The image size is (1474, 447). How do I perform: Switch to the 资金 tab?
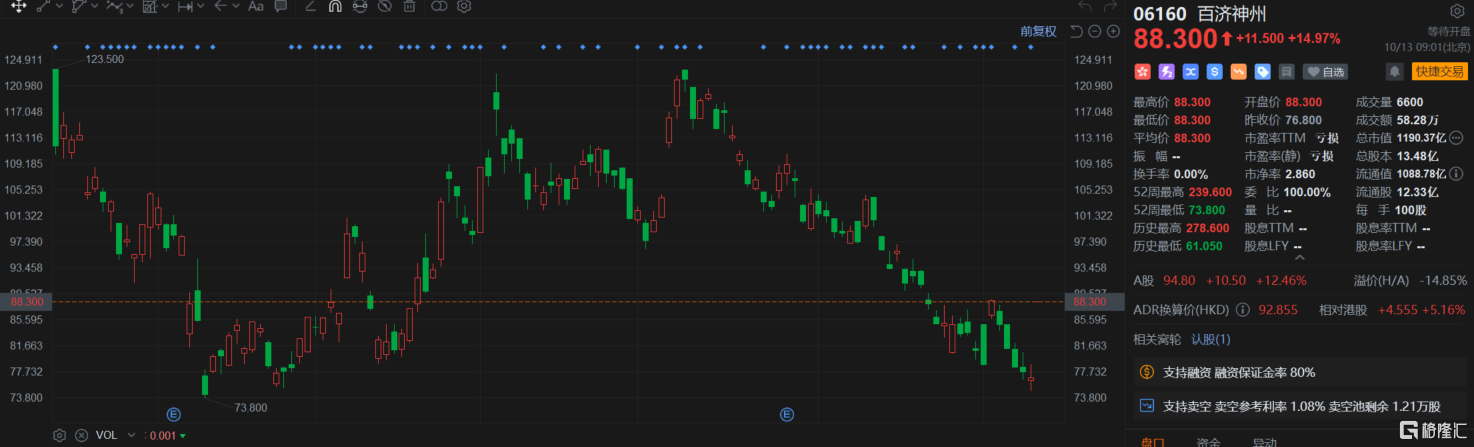point(1208,441)
